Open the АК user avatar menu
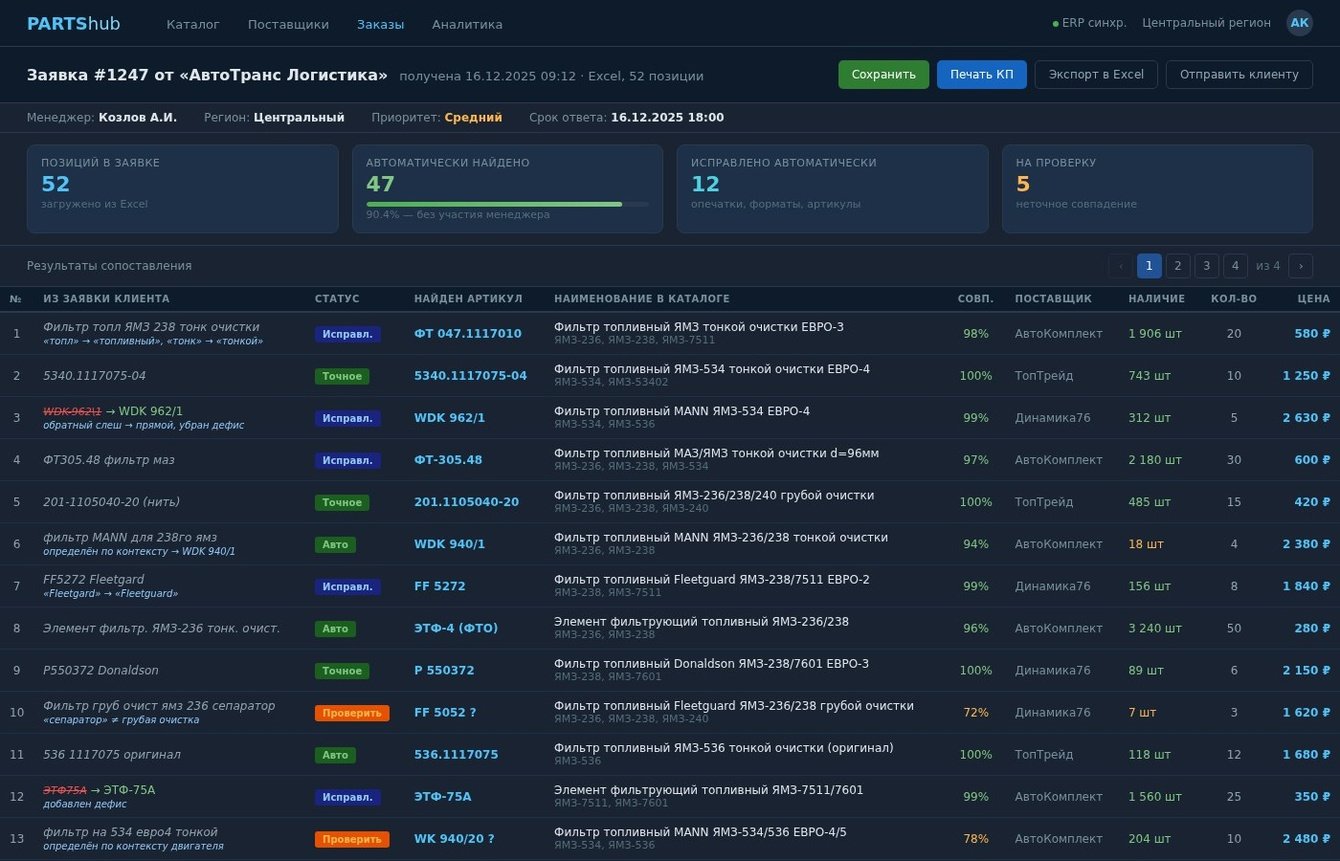1340x861 pixels. 1299,22
